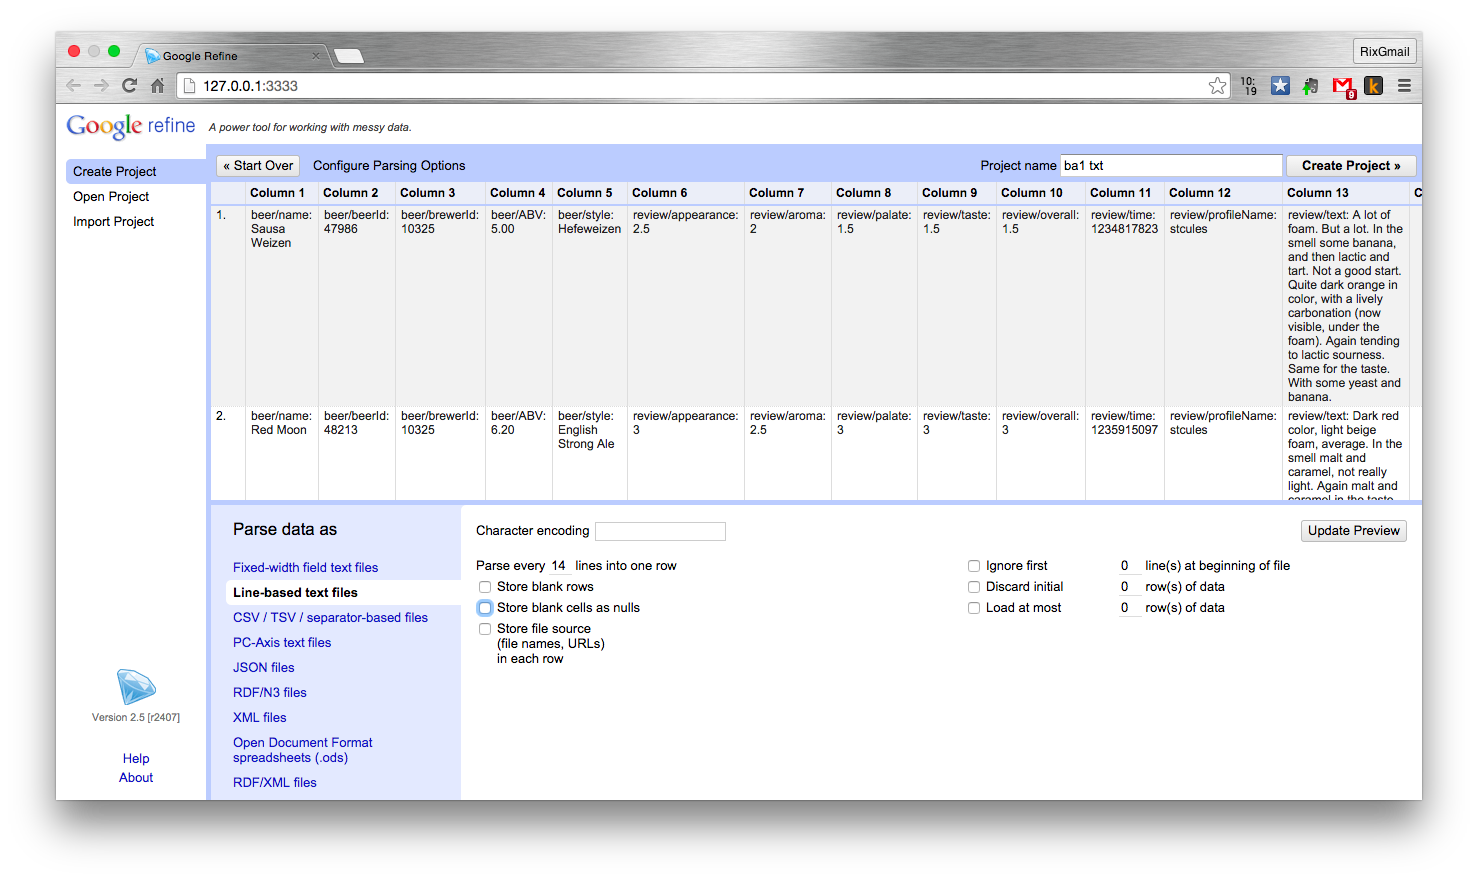
Task: Enable Store blank rows checkbox
Action: click(485, 587)
